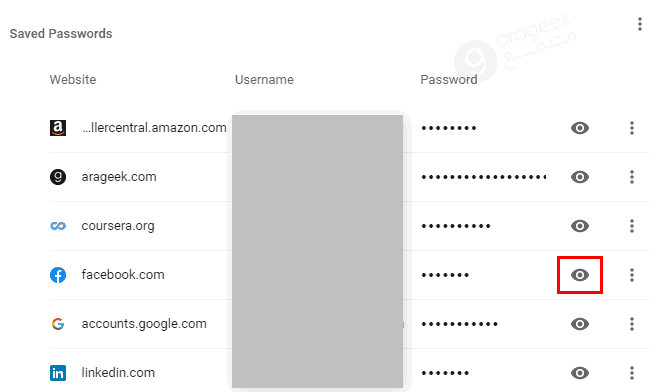The width and height of the screenshot is (664, 392).
Task: Show password for coursera.org
Action: [x=580, y=226]
